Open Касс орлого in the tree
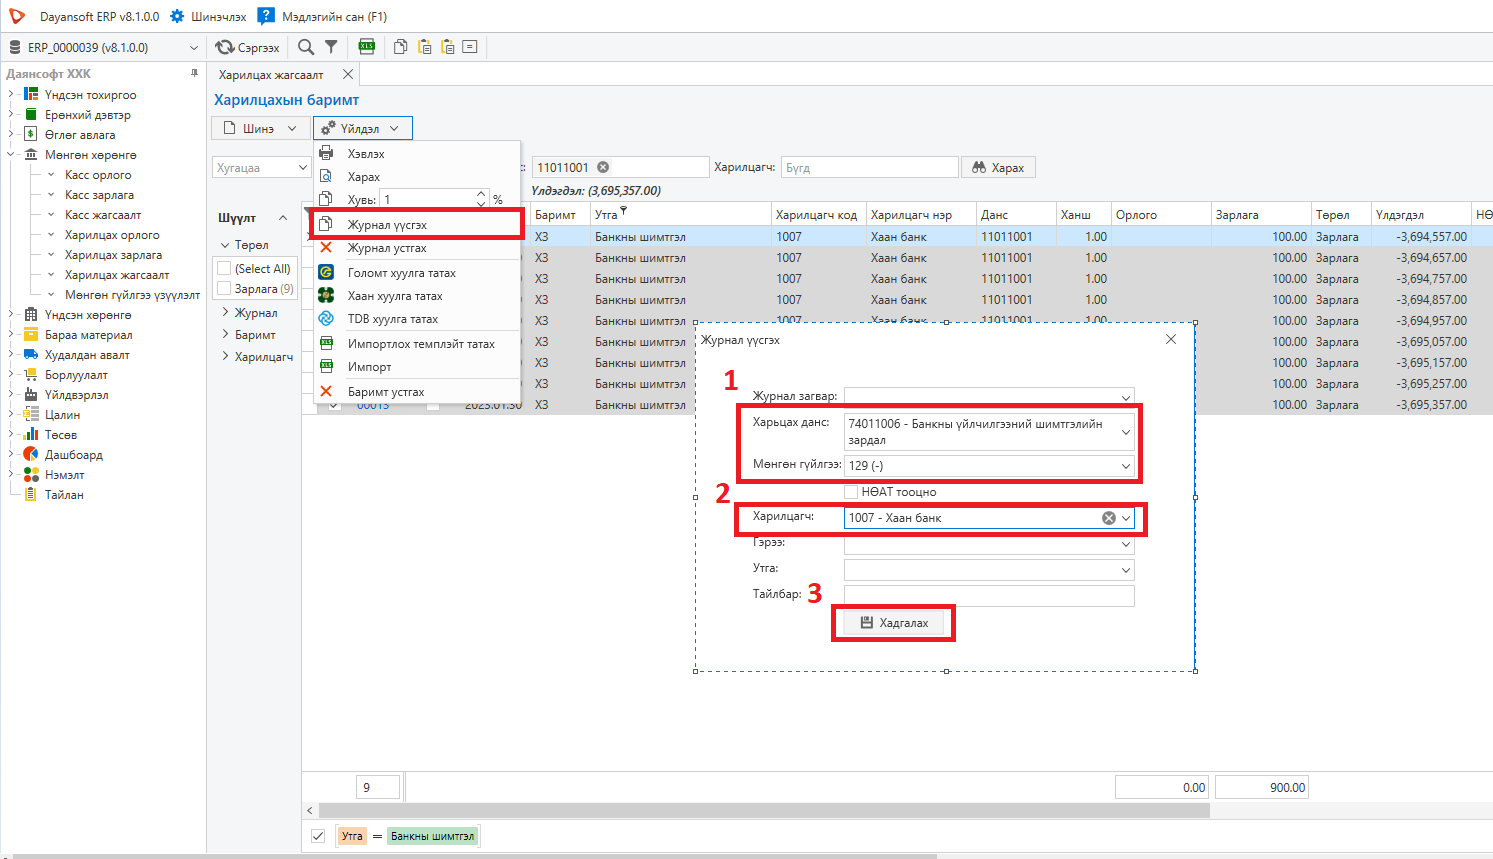The image size is (1493, 859). [x=98, y=175]
